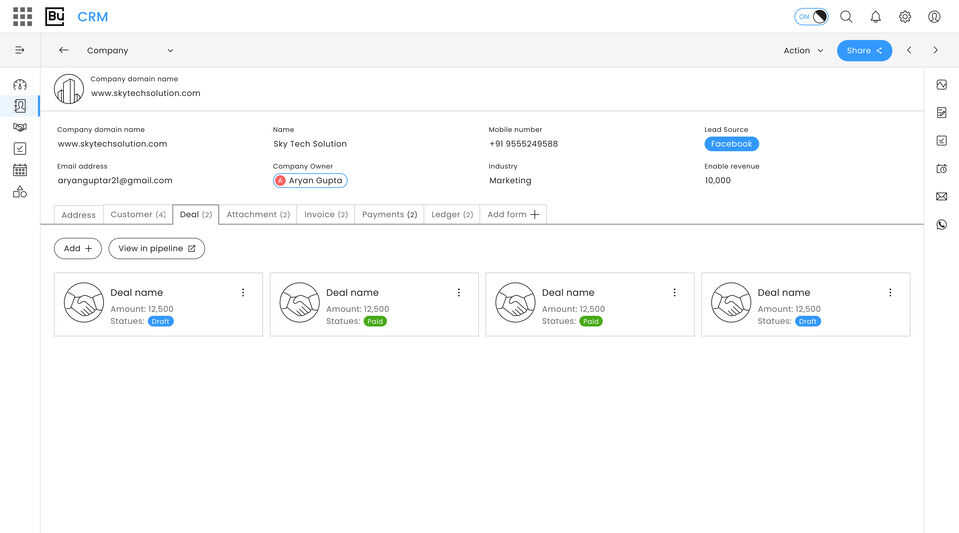Open notifications bell
Viewport: 959px width, 533px height.
[x=875, y=17]
